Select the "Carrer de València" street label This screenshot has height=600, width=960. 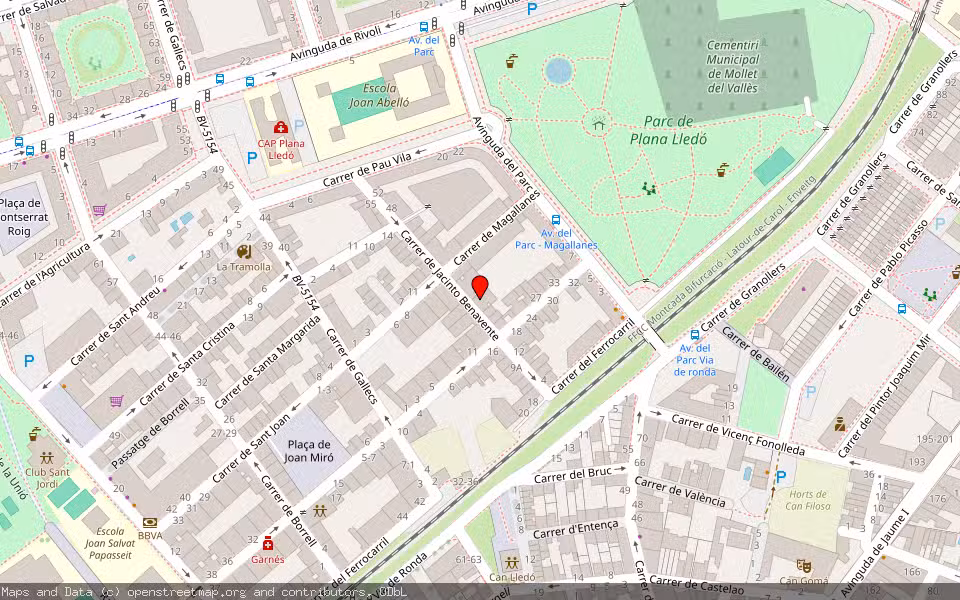680,492
